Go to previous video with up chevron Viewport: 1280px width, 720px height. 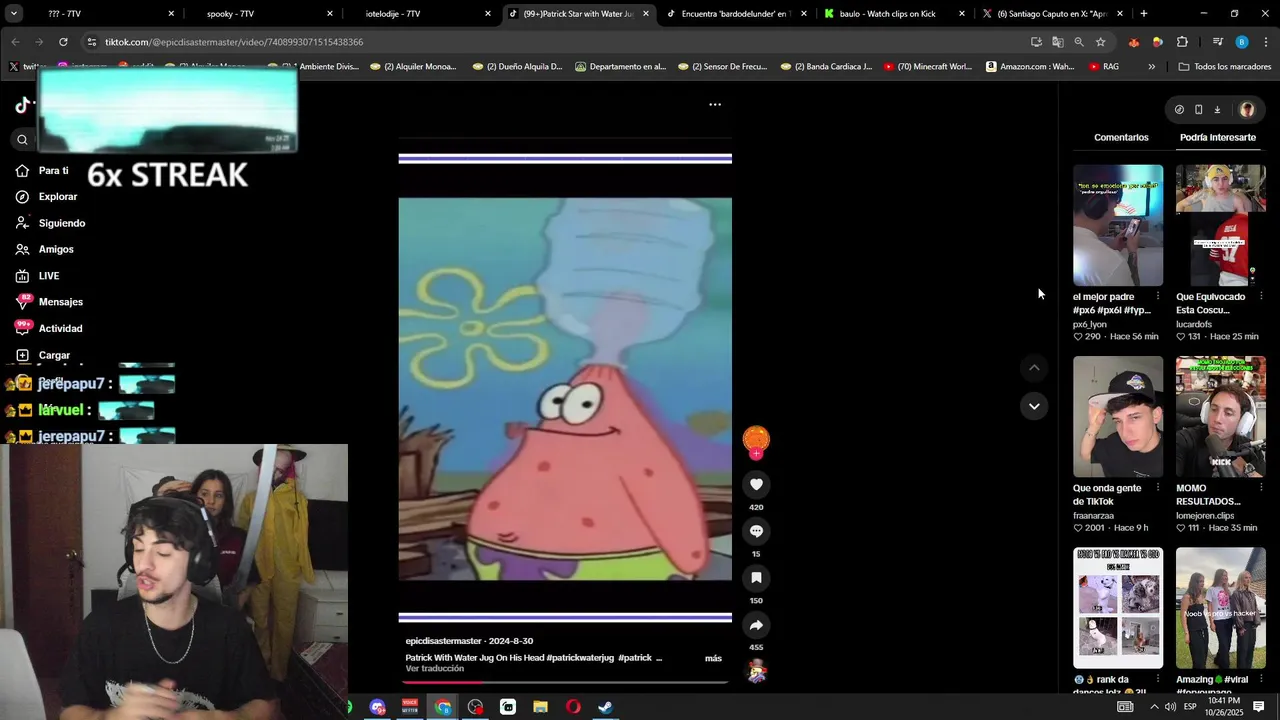click(x=1034, y=368)
